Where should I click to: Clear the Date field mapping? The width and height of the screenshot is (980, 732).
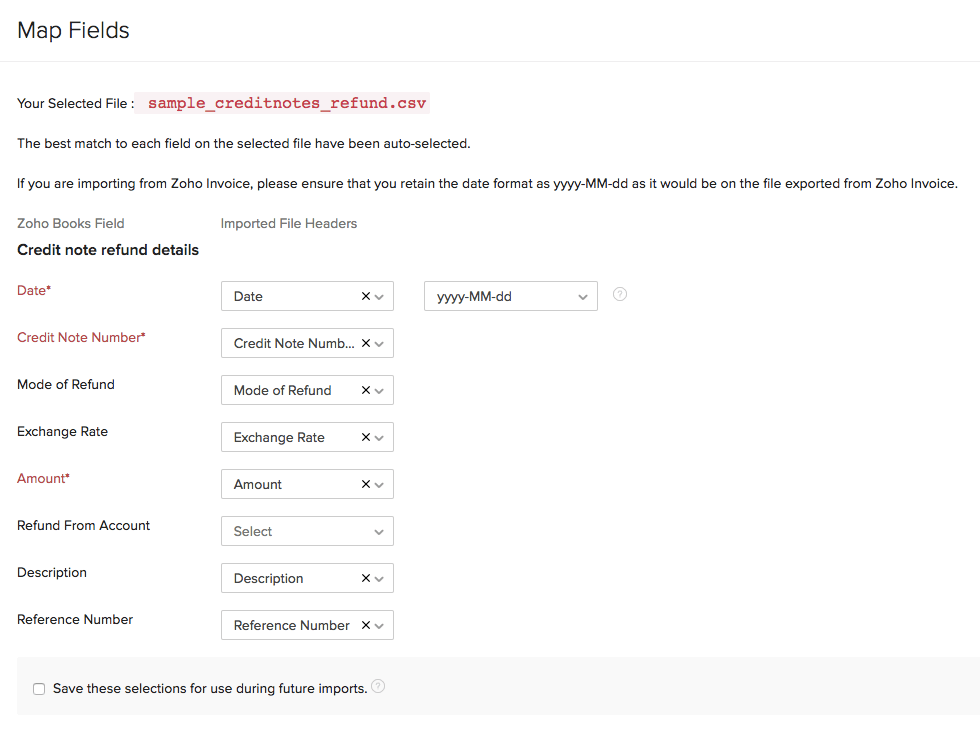click(365, 296)
